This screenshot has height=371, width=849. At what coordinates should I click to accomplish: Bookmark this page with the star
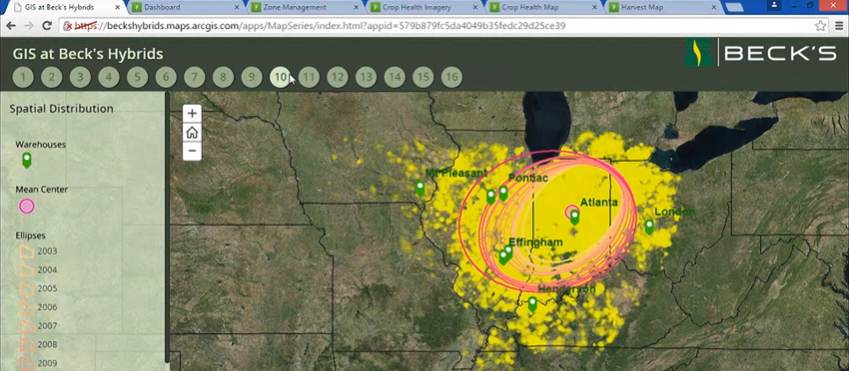tap(820, 26)
